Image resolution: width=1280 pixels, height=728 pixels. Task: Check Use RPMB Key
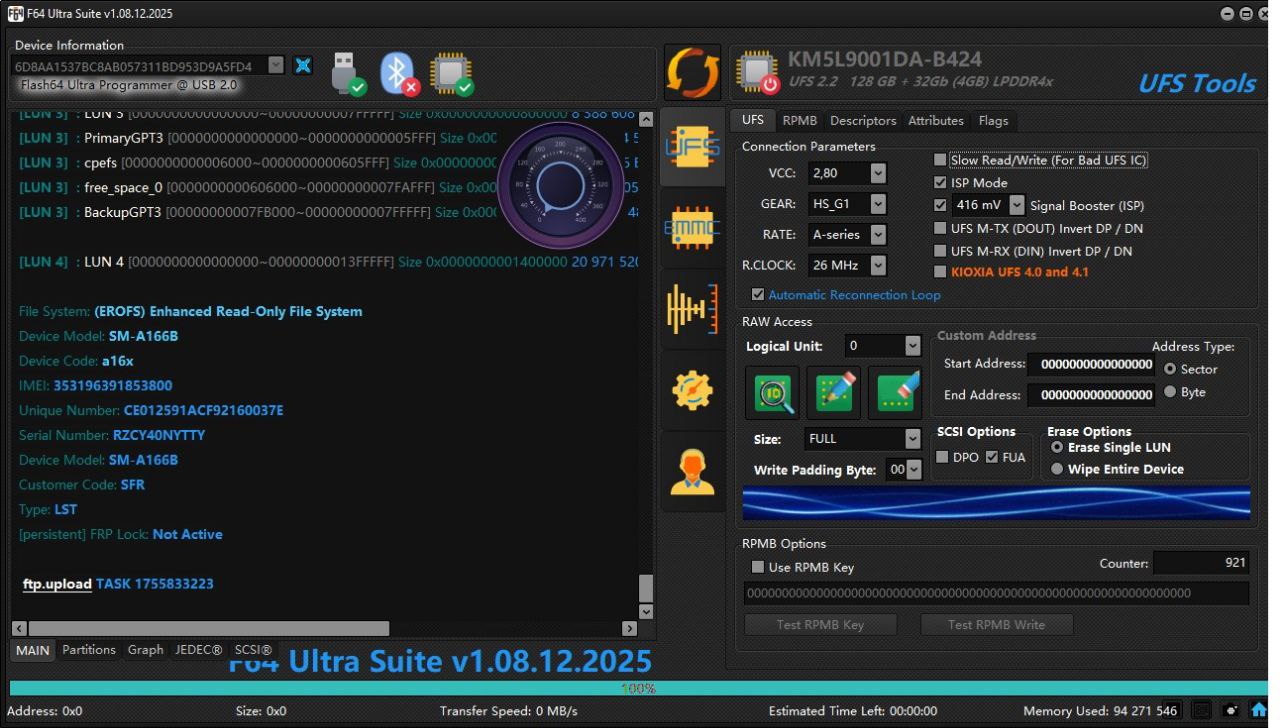point(758,567)
